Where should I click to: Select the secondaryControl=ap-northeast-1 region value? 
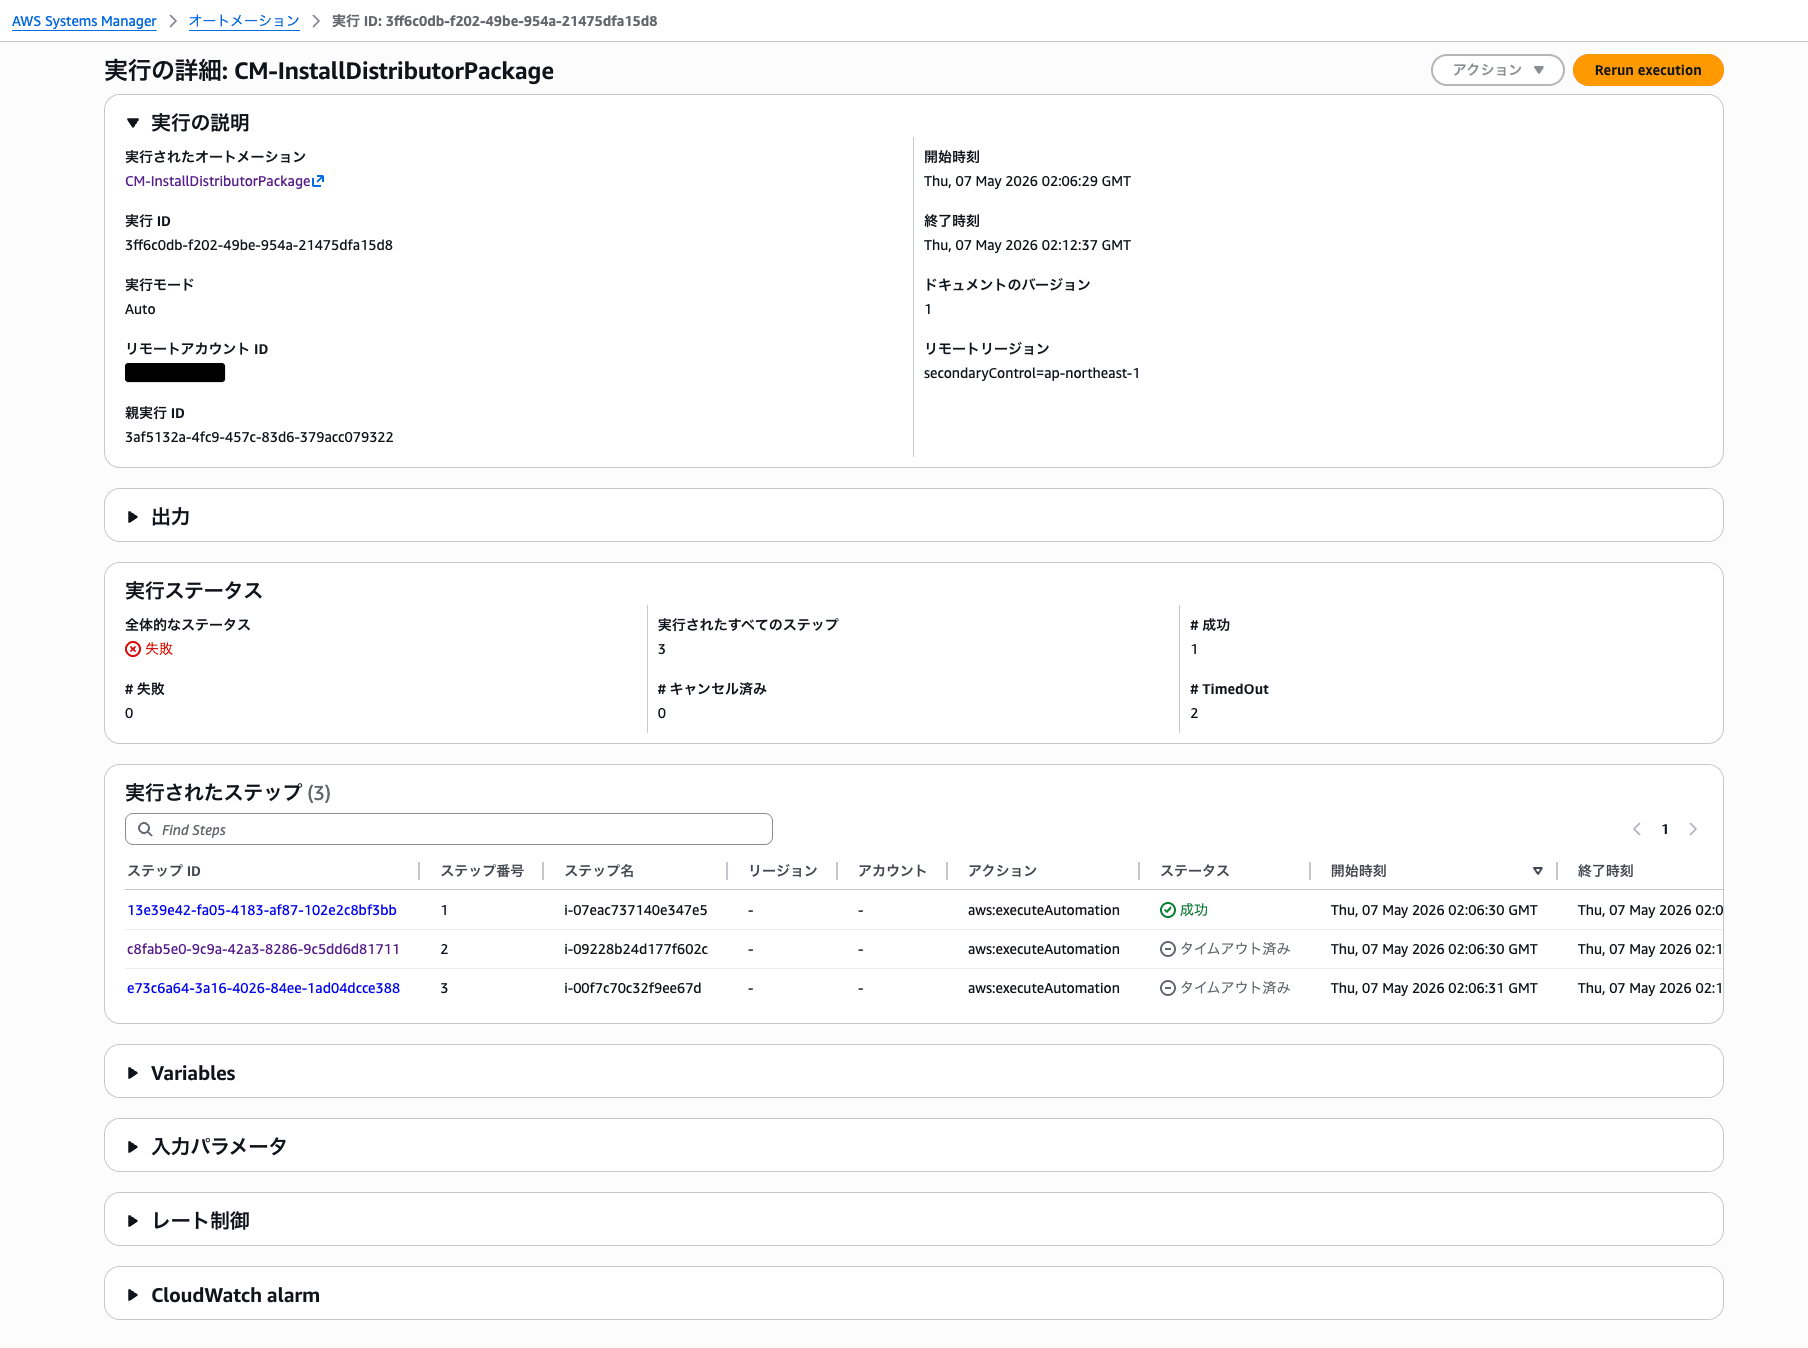[1032, 373]
